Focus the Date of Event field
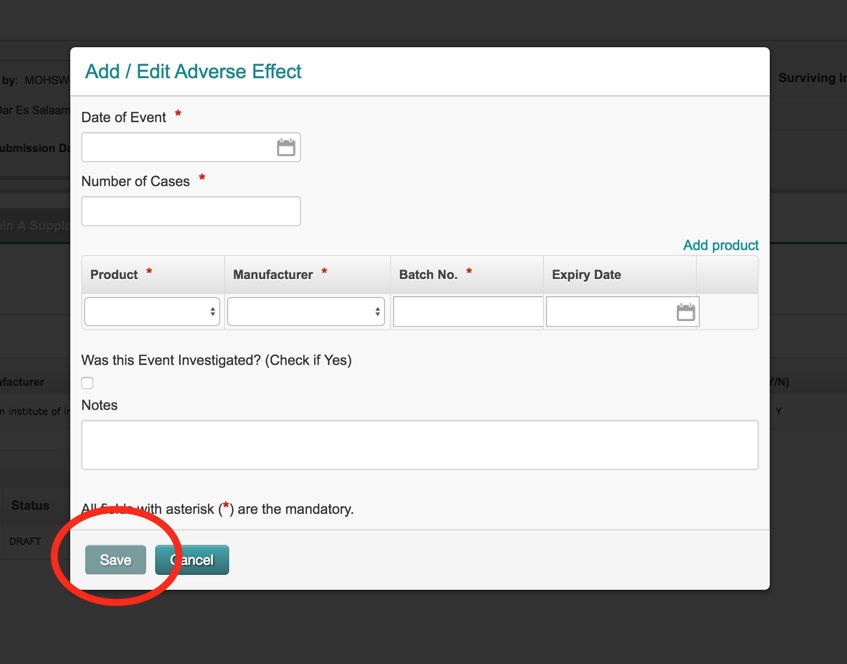847x664 pixels. tap(191, 147)
